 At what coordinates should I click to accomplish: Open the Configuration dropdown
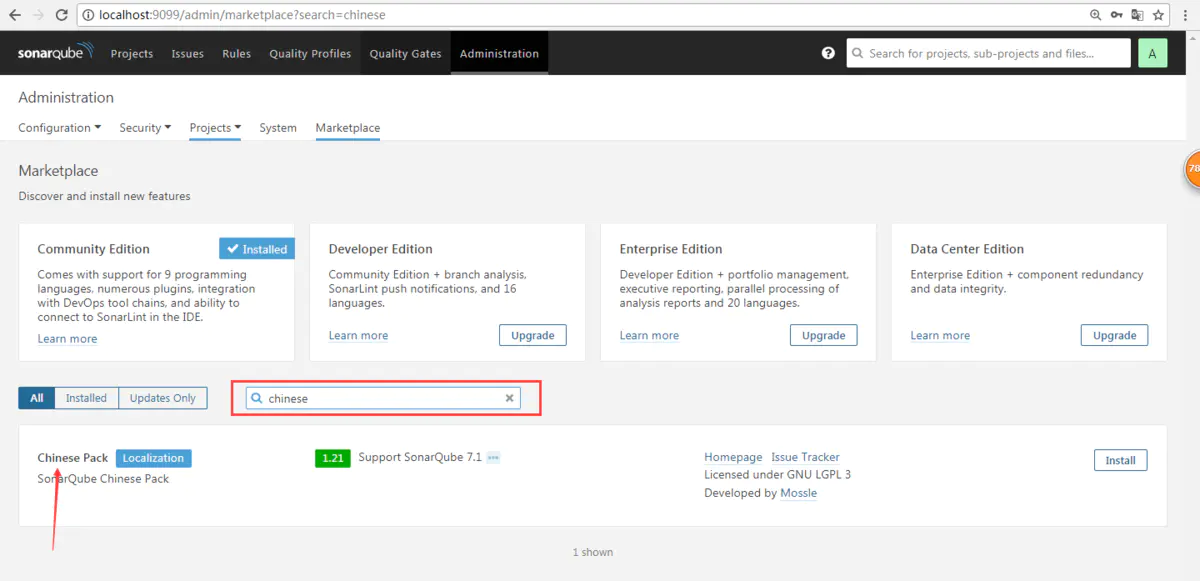60,128
